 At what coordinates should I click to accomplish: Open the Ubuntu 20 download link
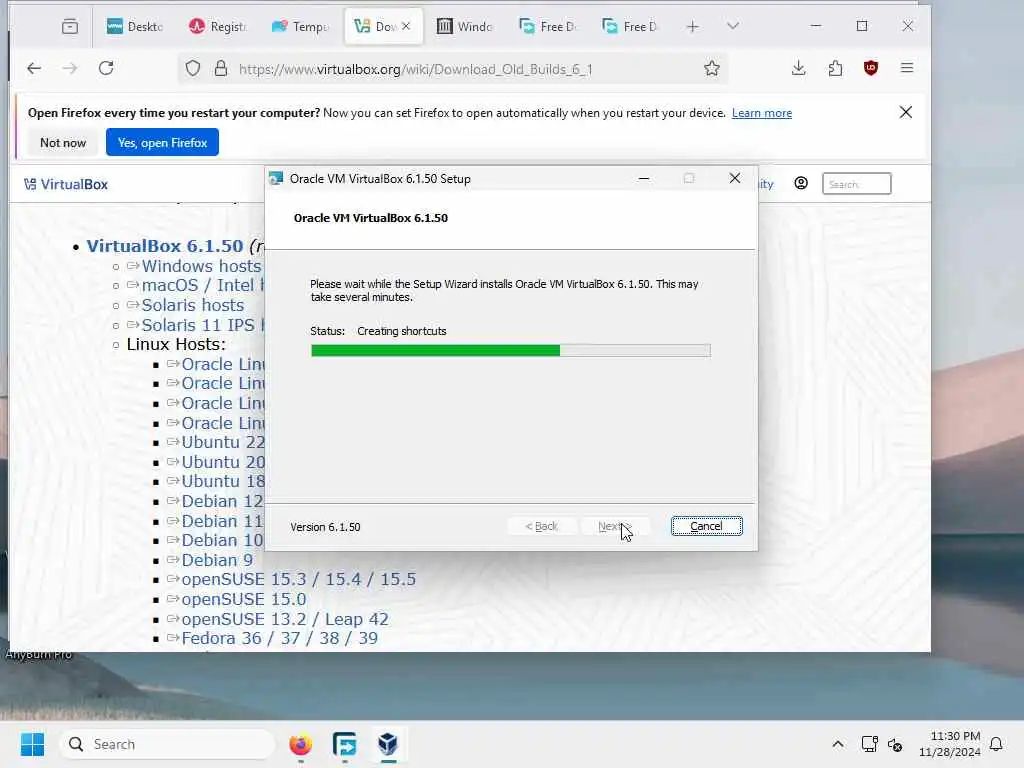pyautogui.click(x=223, y=462)
